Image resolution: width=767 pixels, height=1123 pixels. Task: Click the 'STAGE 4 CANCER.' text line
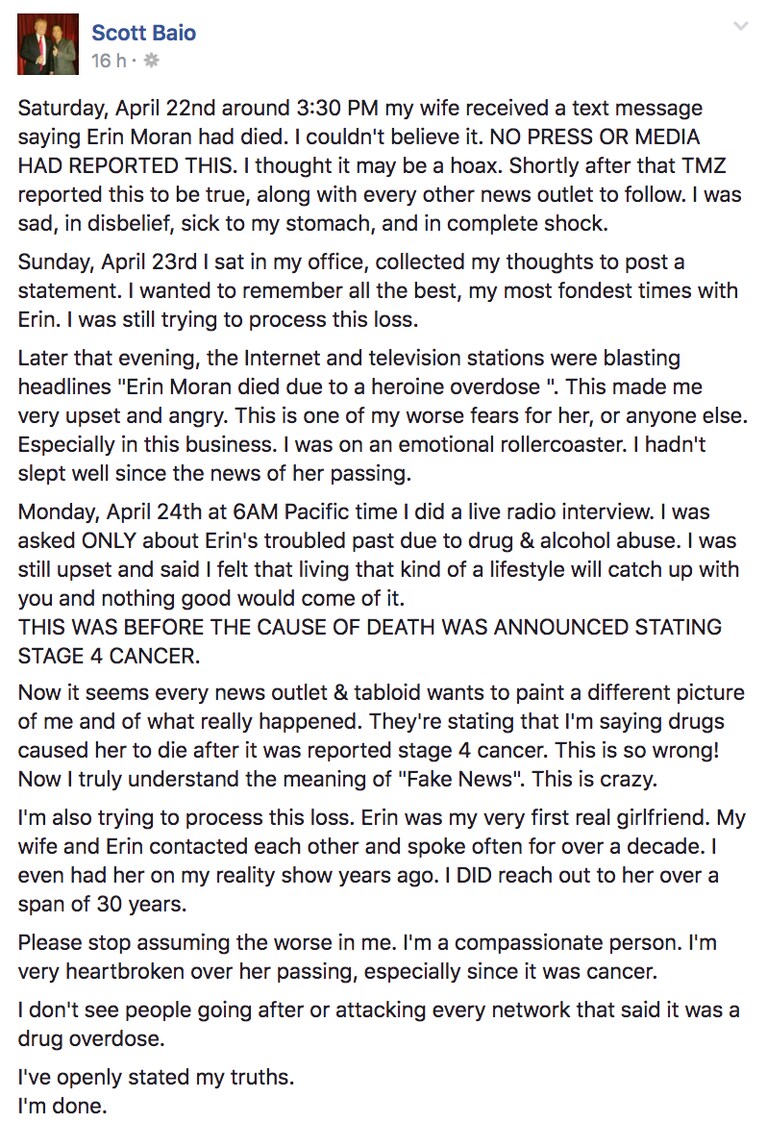pos(109,656)
